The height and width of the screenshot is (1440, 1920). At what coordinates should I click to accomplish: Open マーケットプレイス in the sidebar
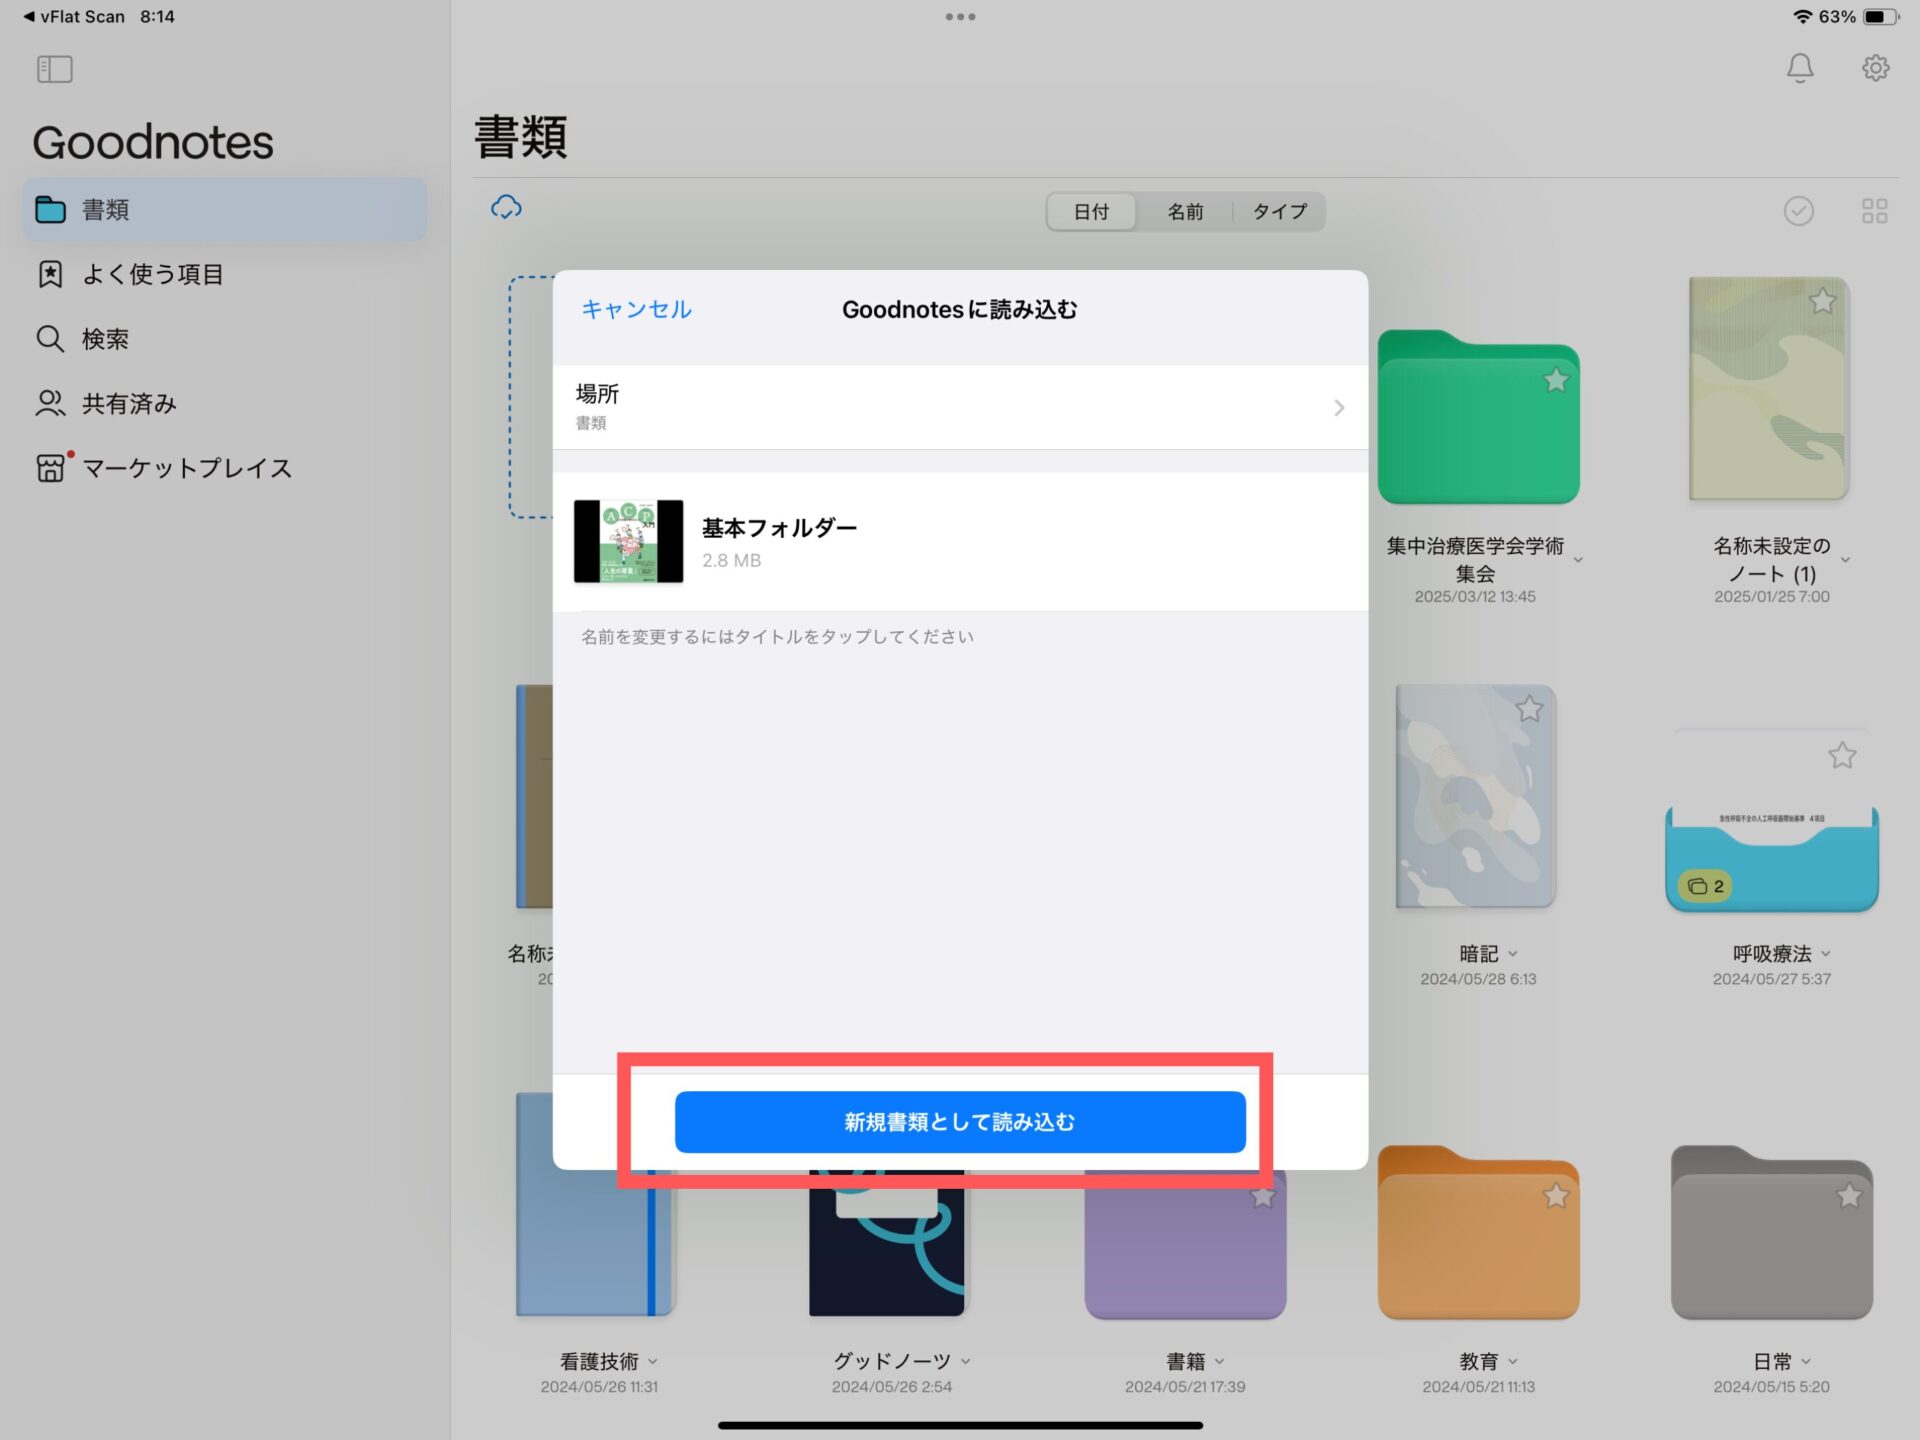(225, 468)
